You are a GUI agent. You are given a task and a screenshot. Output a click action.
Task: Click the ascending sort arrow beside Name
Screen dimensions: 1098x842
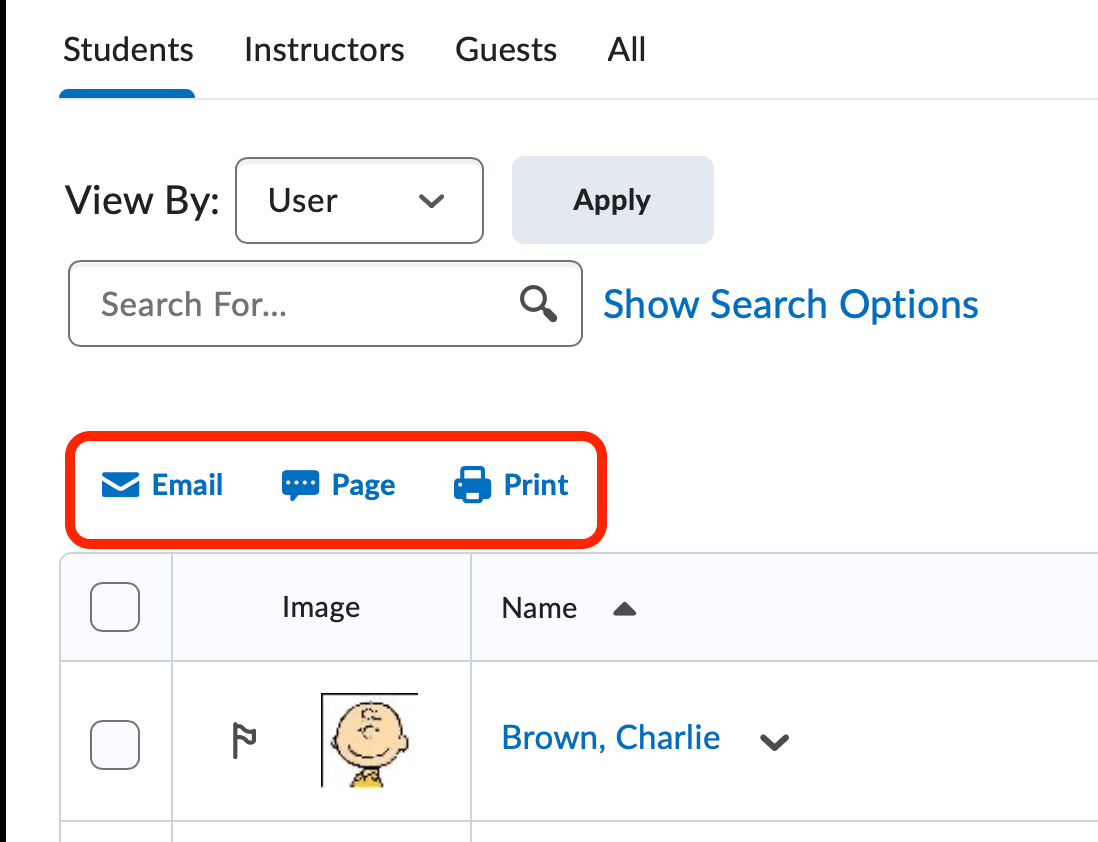tap(624, 609)
